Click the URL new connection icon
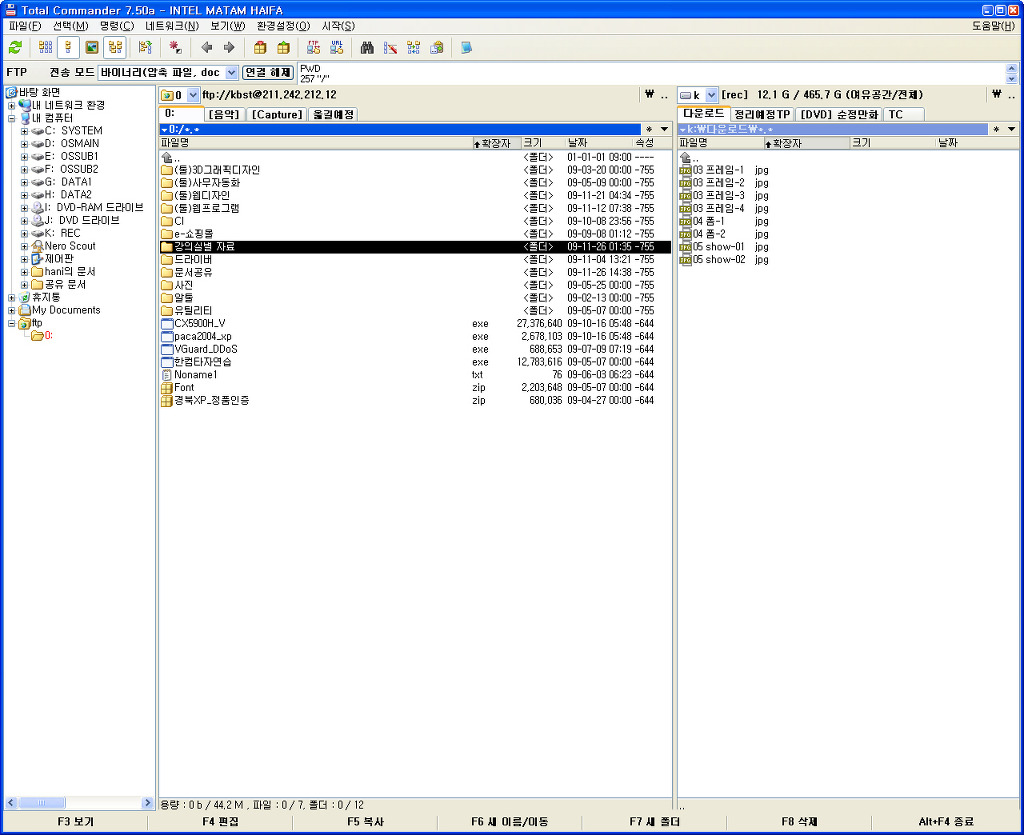 (x=337, y=47)
